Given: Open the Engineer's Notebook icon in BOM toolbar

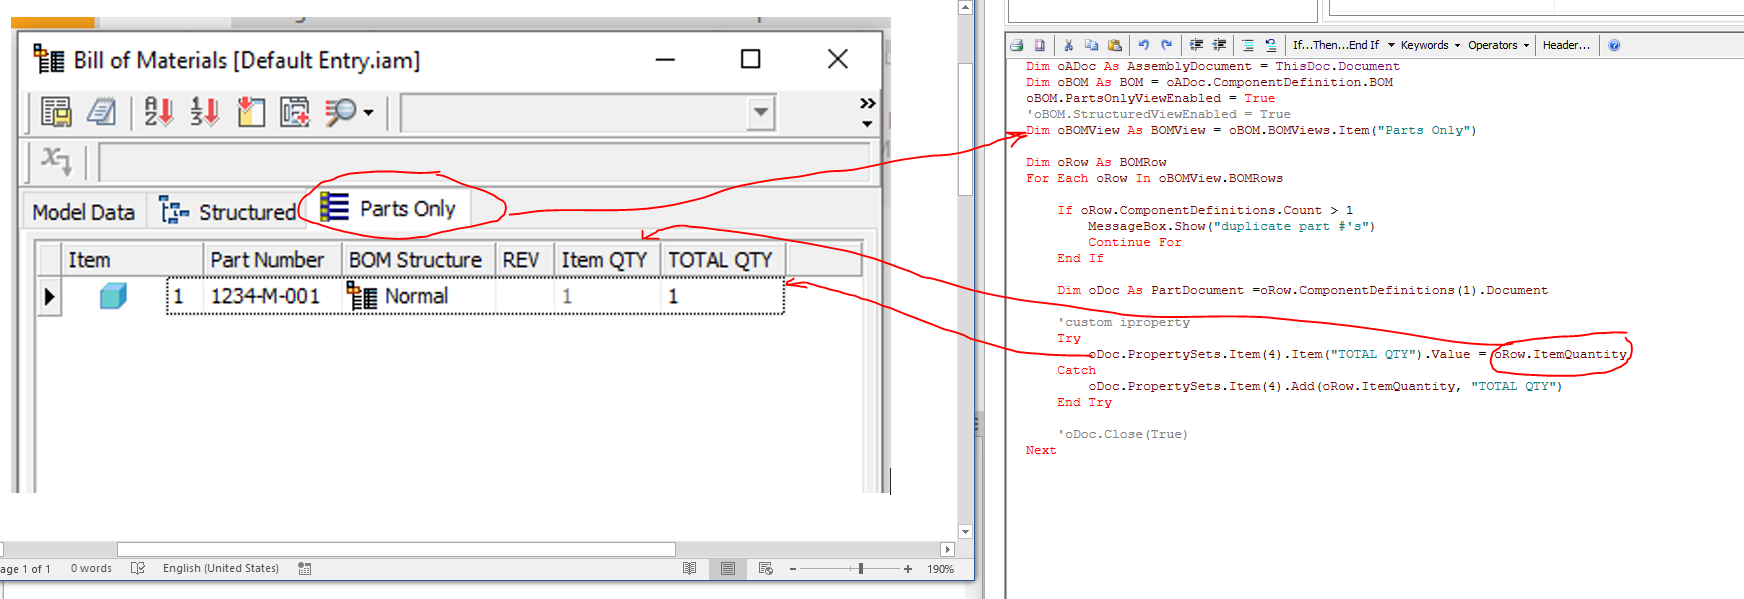Looking at the screenshot, I should pyautogui.click(x=101, y=112).
